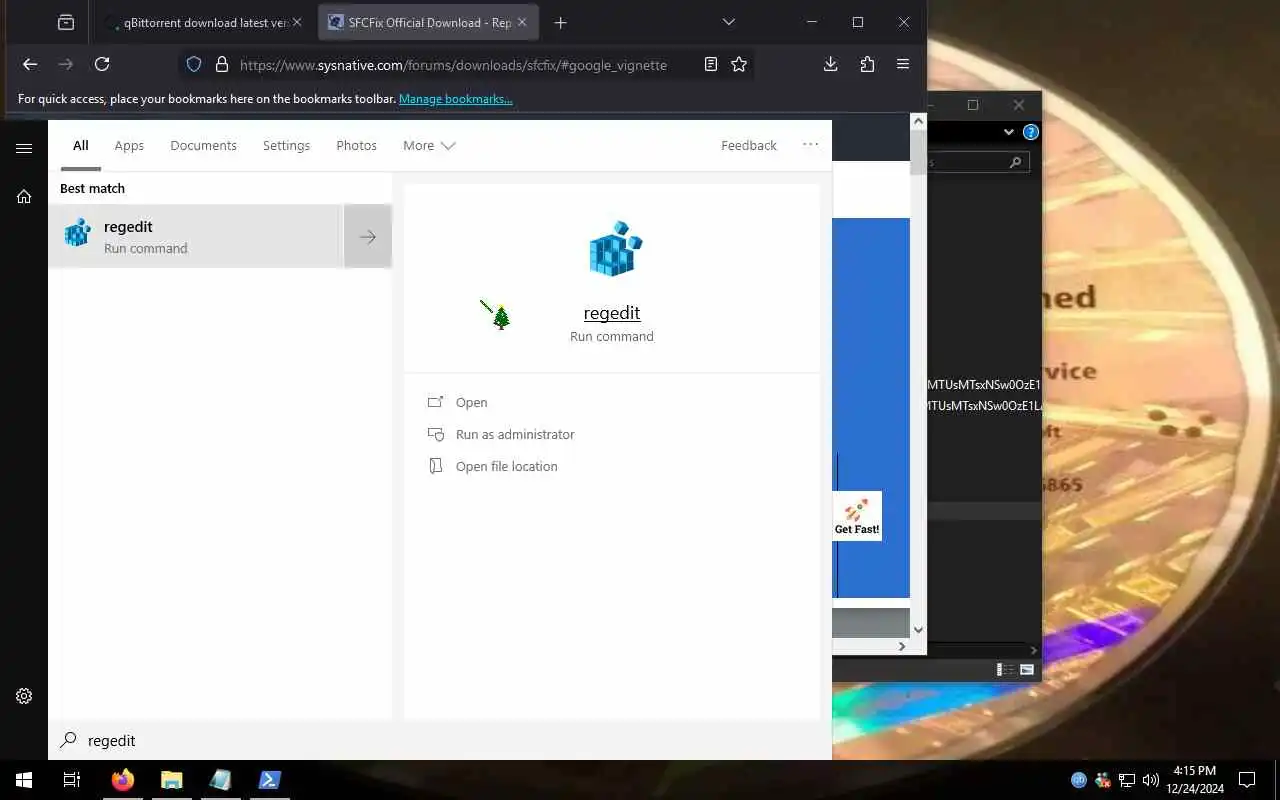The image size is (1280, 800).
Task: Open a new Firefox tab
Action: [561, 22]
